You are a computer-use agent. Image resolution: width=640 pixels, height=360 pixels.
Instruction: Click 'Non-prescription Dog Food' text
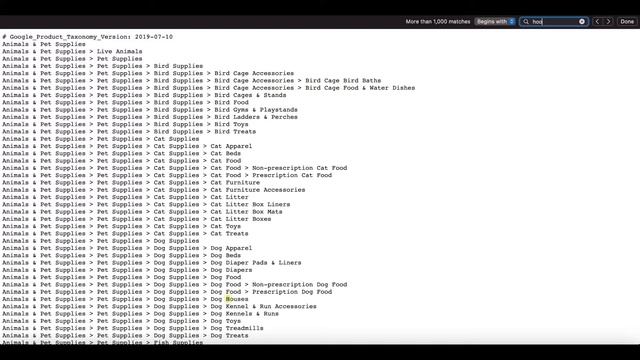(x=300, y=284)
